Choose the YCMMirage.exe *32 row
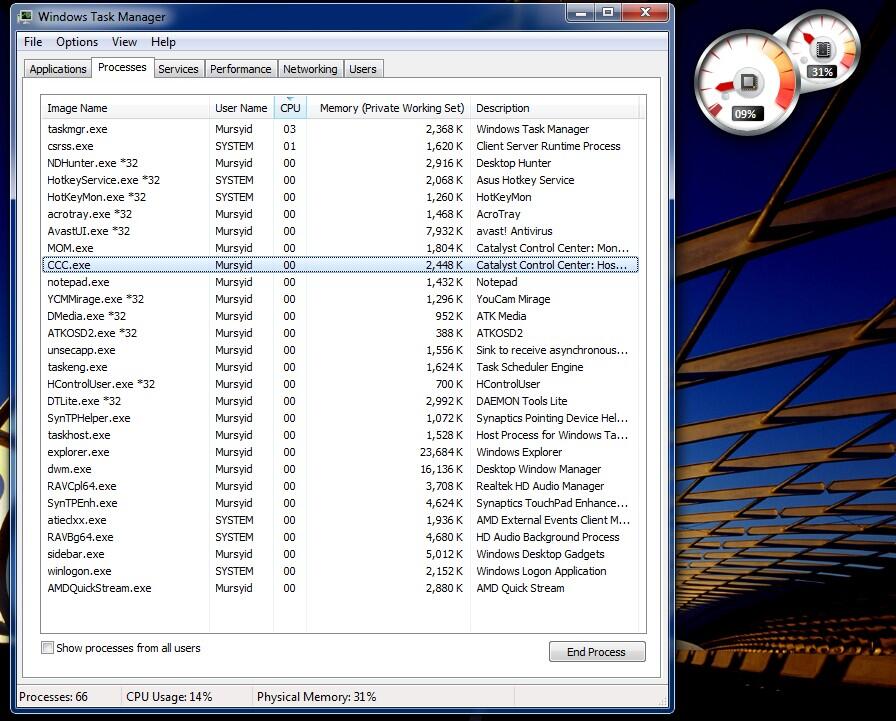 (x=341, y=299)
